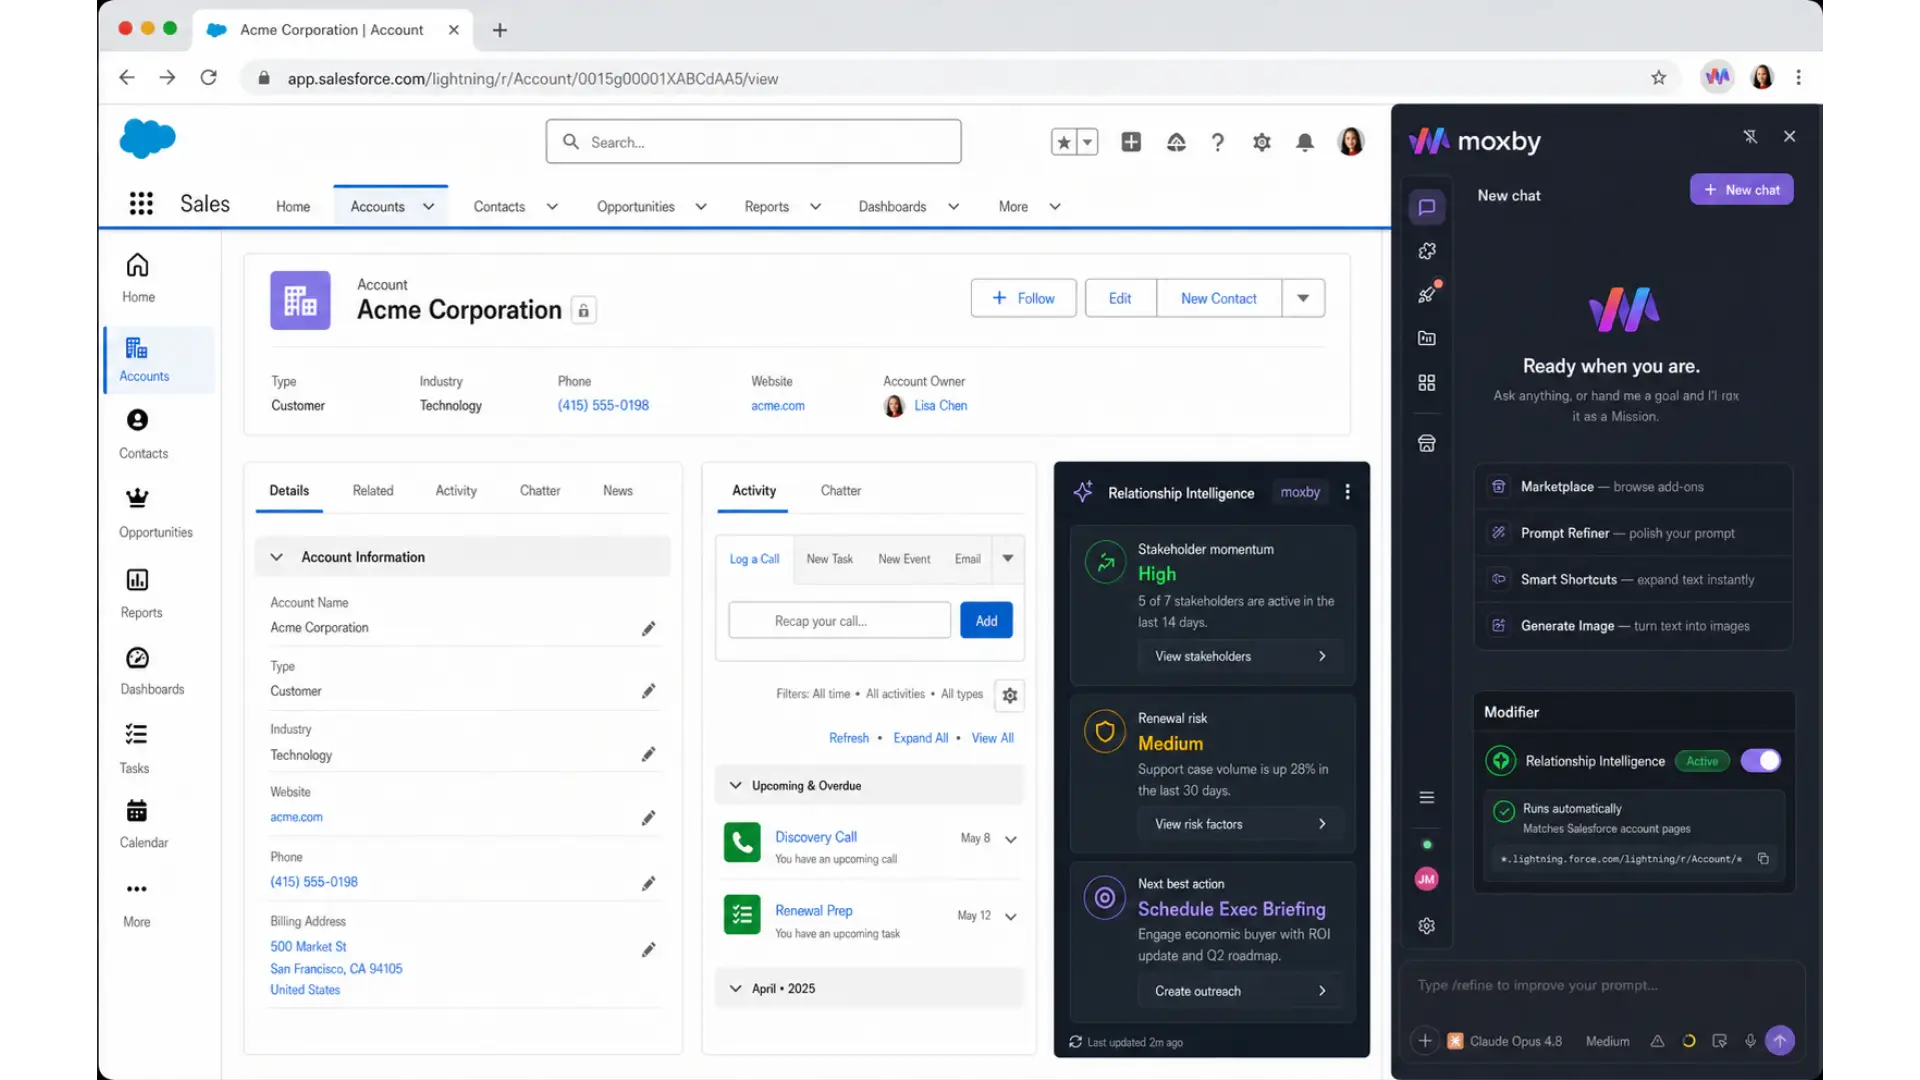Viewport: 1920px width, 1080px height.
Task: Open the Lisa Chen account owner link
Action: pos(940,406)
